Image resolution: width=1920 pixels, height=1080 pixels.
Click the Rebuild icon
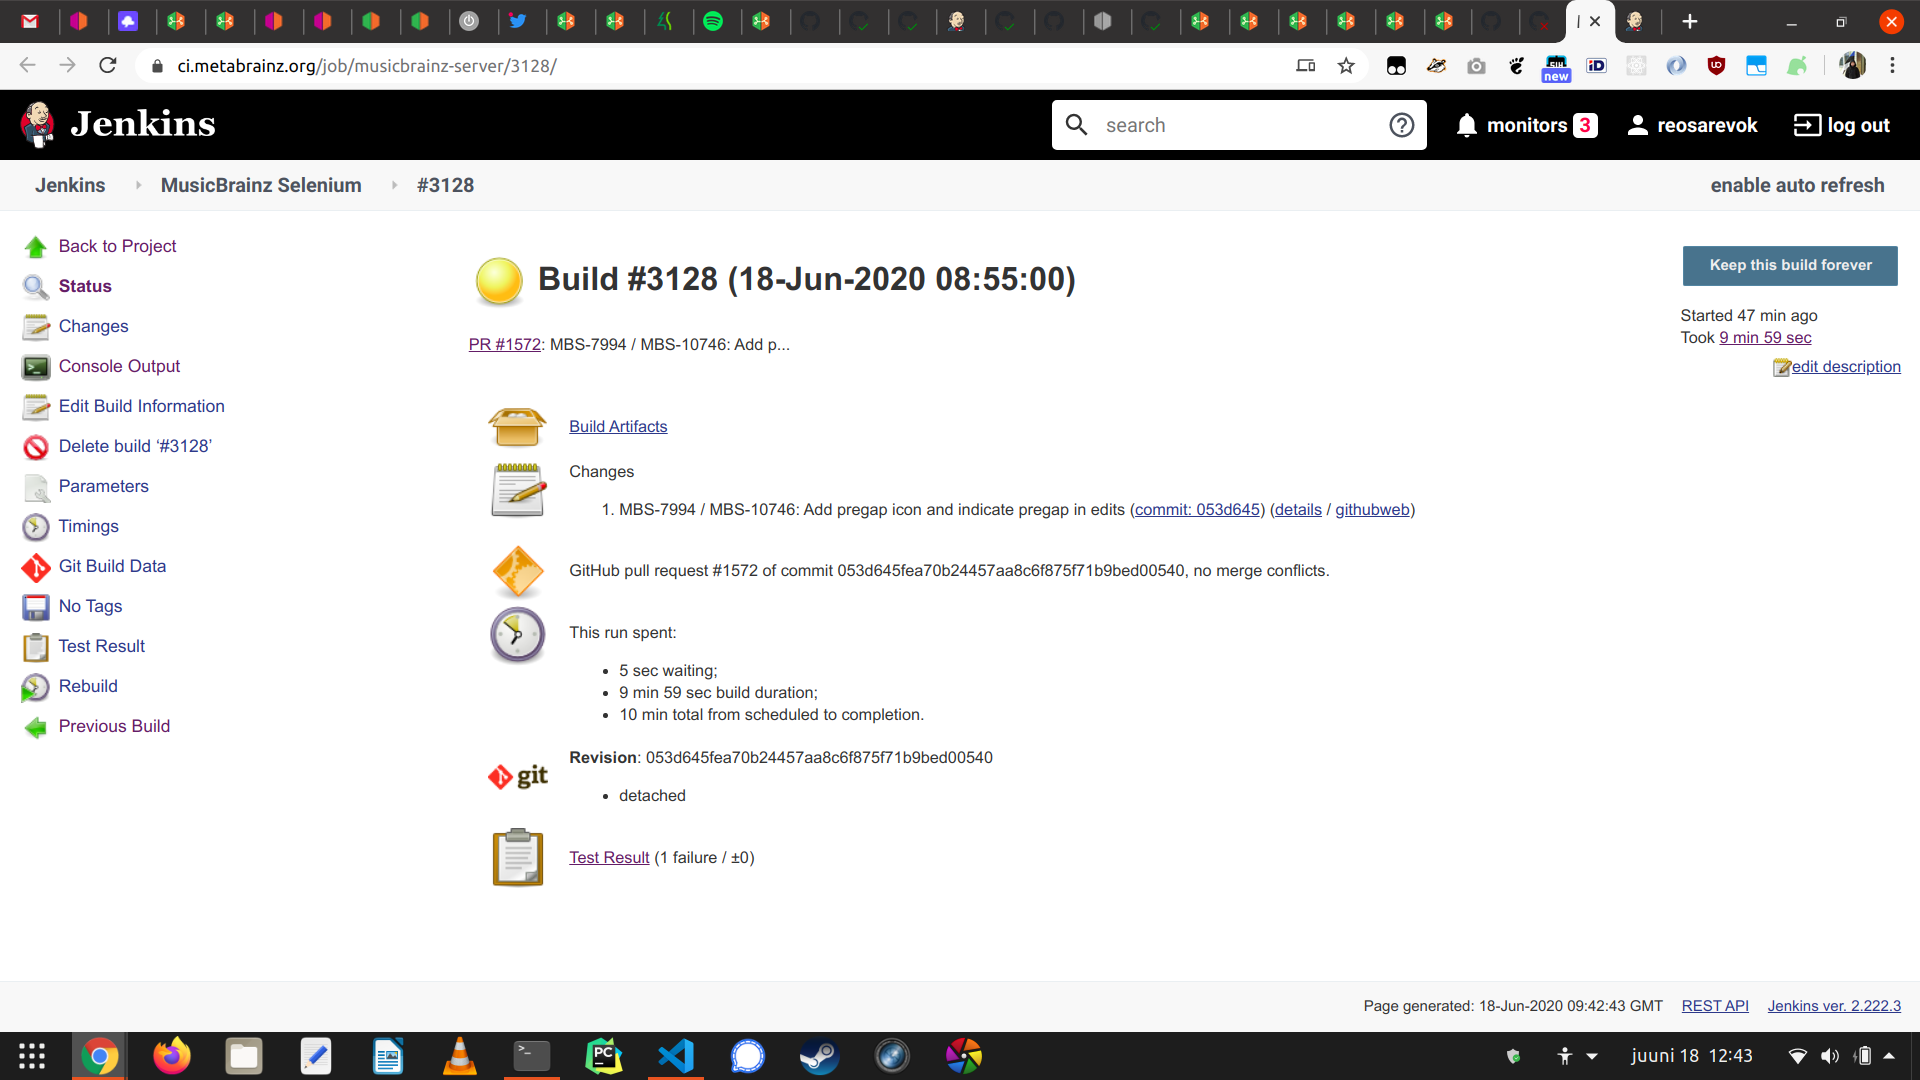36,687
